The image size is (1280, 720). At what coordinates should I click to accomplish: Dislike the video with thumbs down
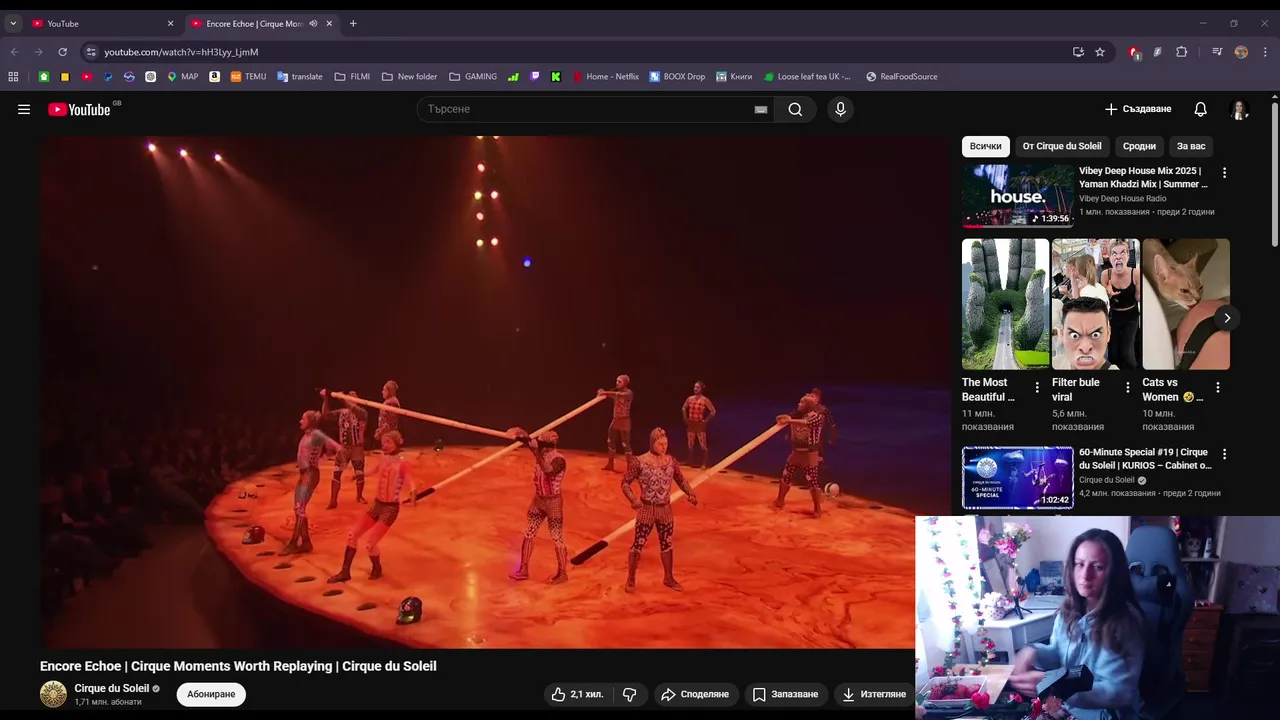pos(630,694)
